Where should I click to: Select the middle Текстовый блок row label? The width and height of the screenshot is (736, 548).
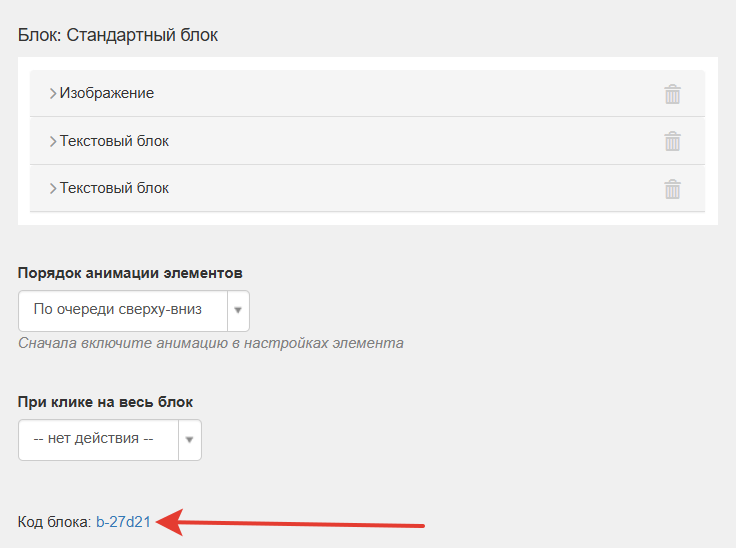(x=114, y=141)
